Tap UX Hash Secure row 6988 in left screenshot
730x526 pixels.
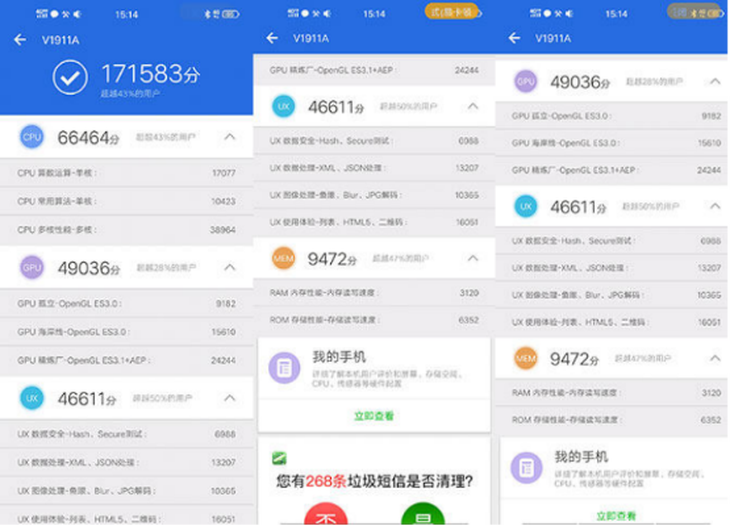127,434
